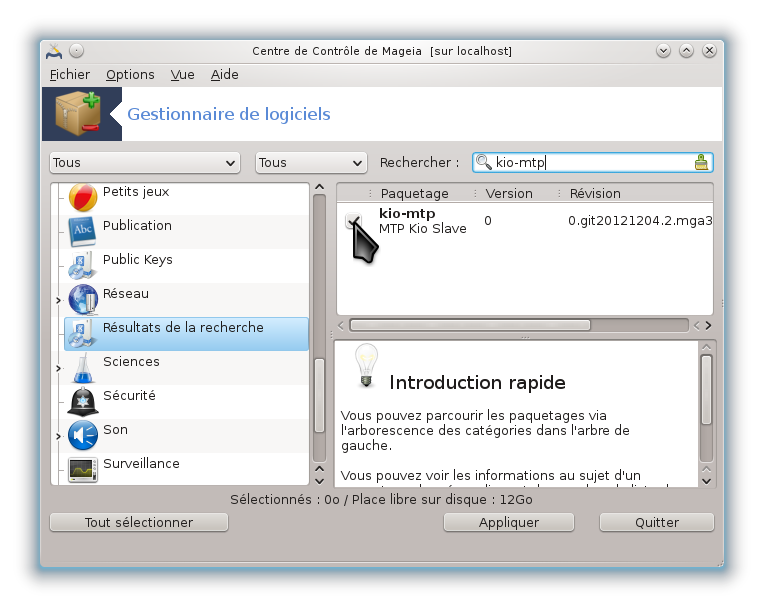Click the Sélectionnés status text

[381, 499]
